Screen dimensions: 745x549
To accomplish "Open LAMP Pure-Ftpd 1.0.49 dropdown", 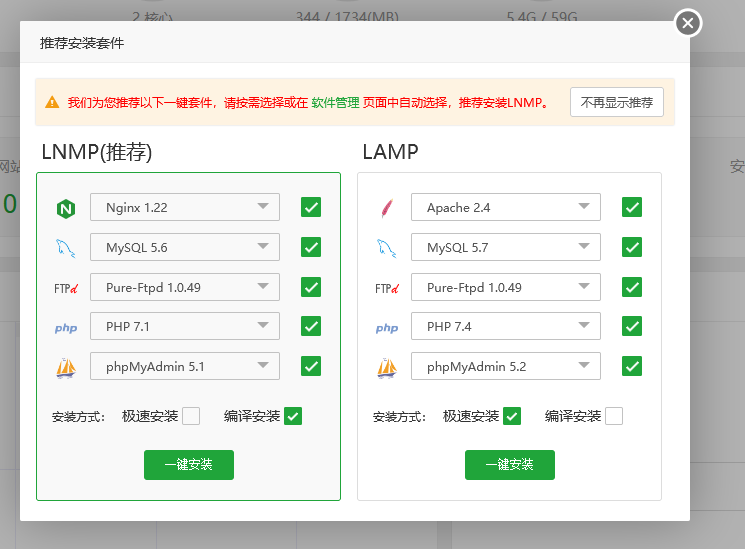I will (506, 287).
